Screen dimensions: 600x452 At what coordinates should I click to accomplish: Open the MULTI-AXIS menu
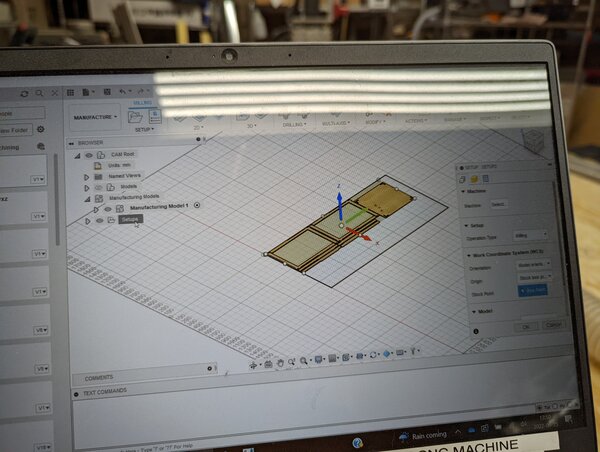tap(336, 123)
